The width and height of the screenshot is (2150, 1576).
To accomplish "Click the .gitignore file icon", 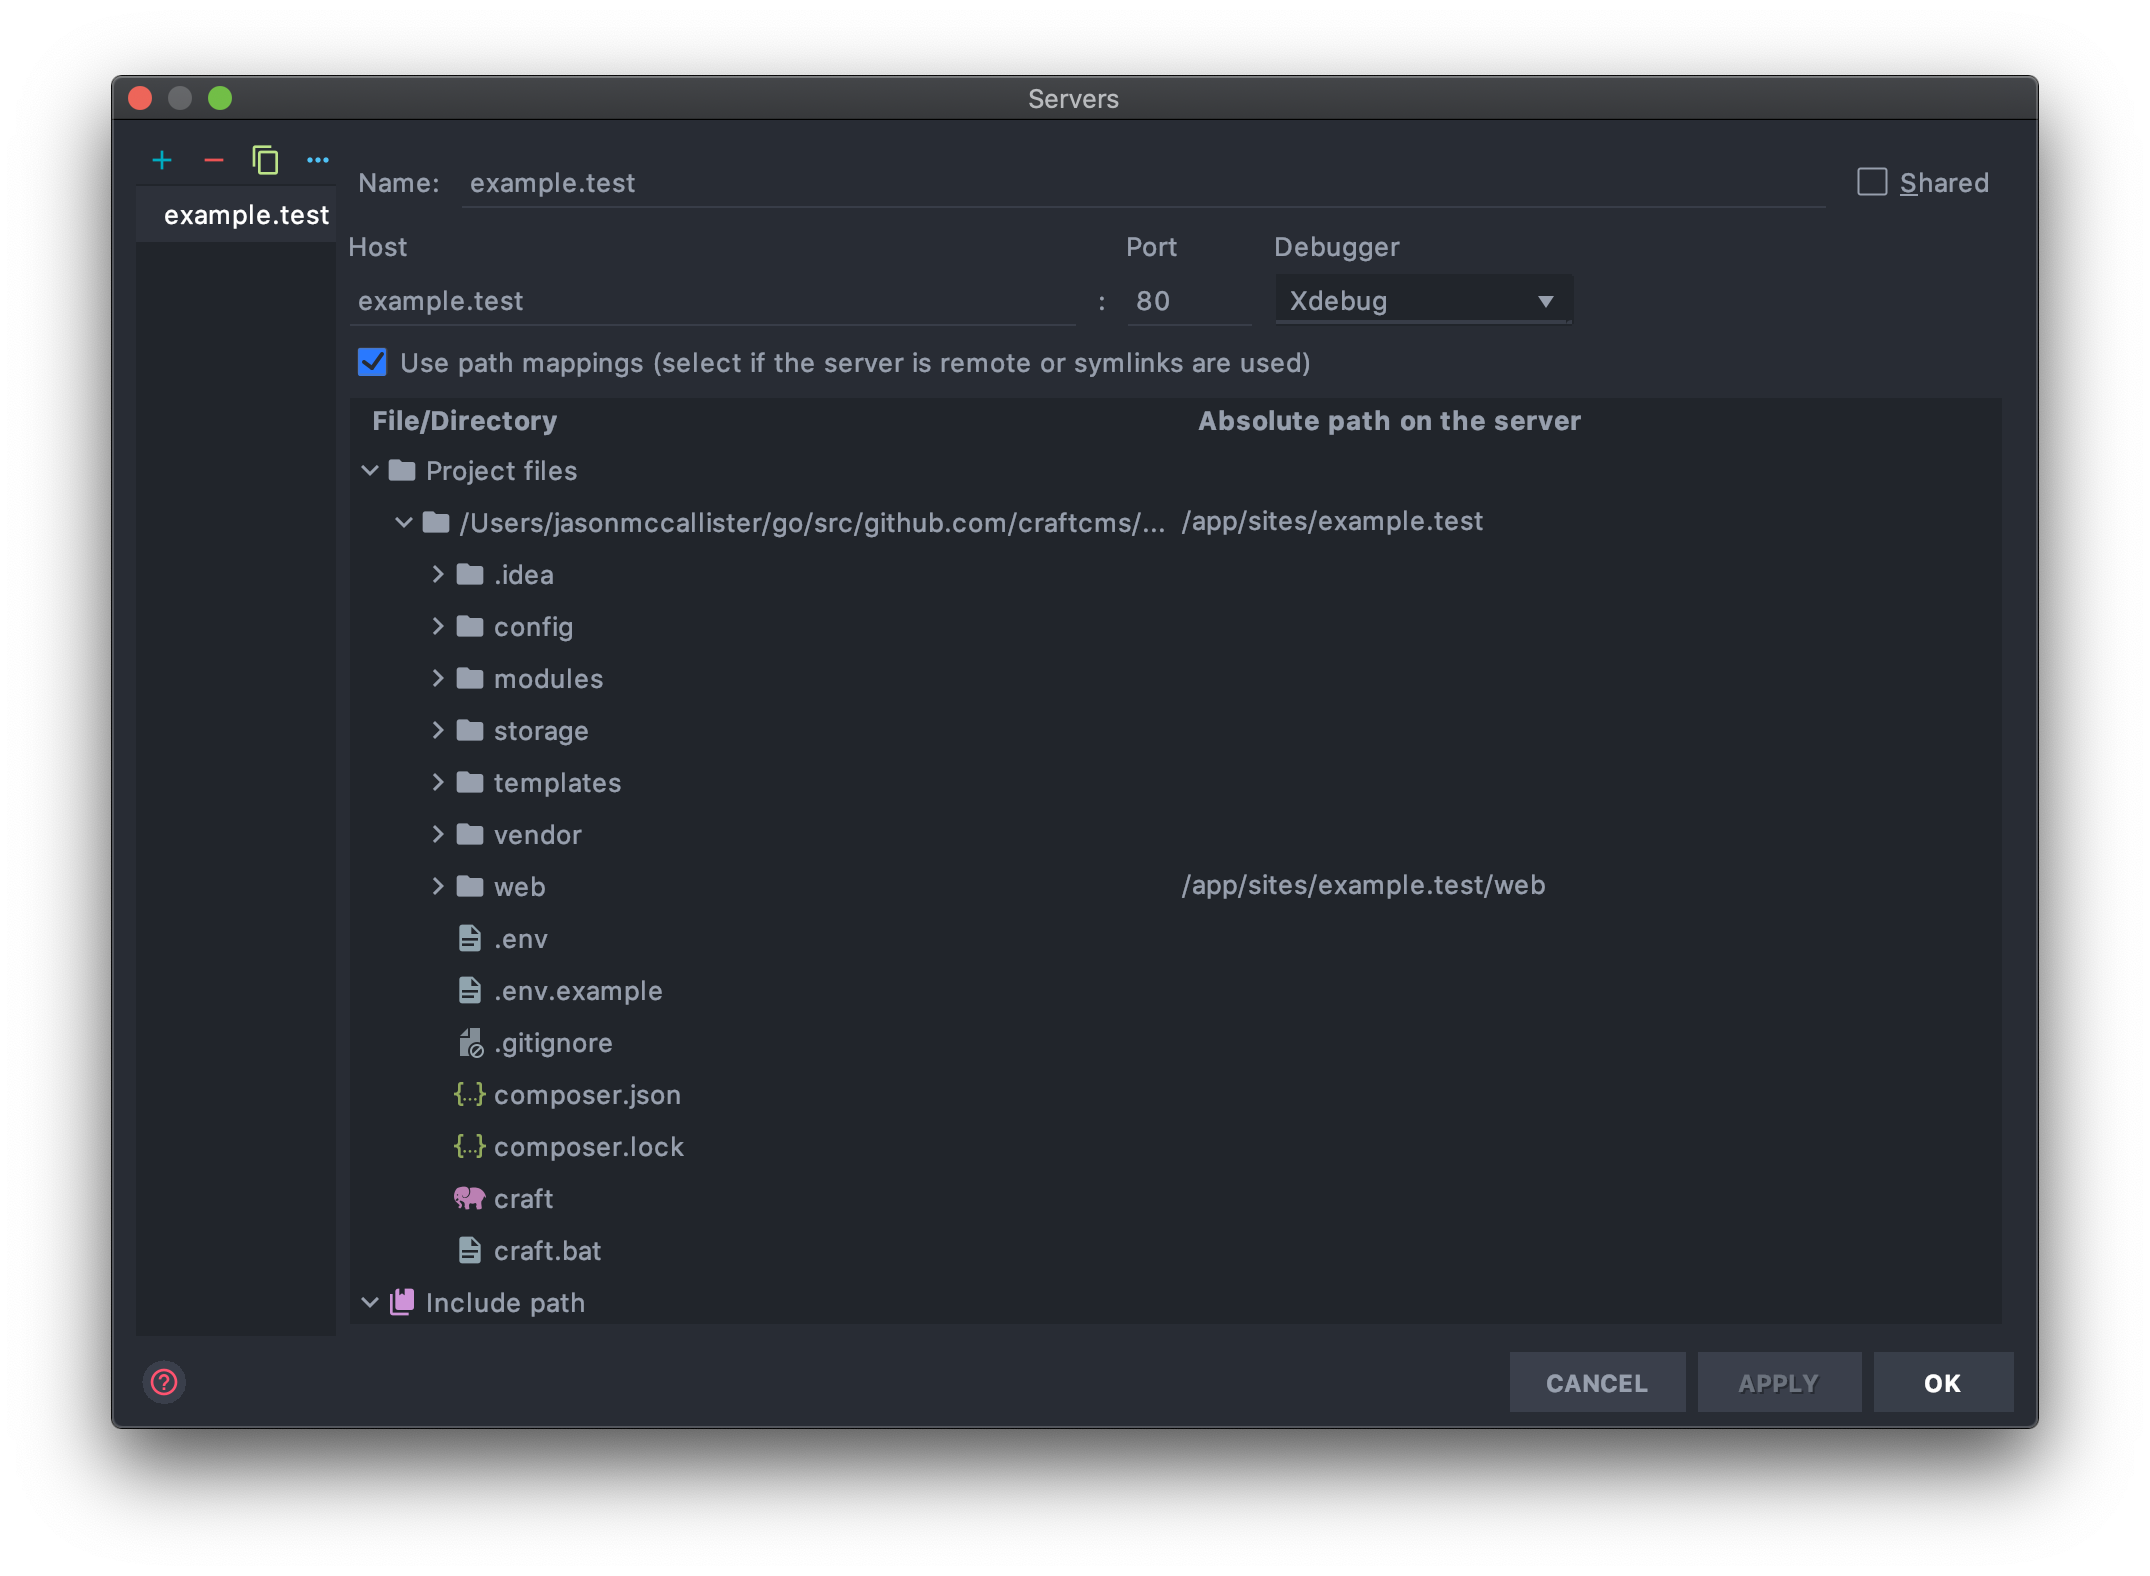I will tap(470, 1043).
